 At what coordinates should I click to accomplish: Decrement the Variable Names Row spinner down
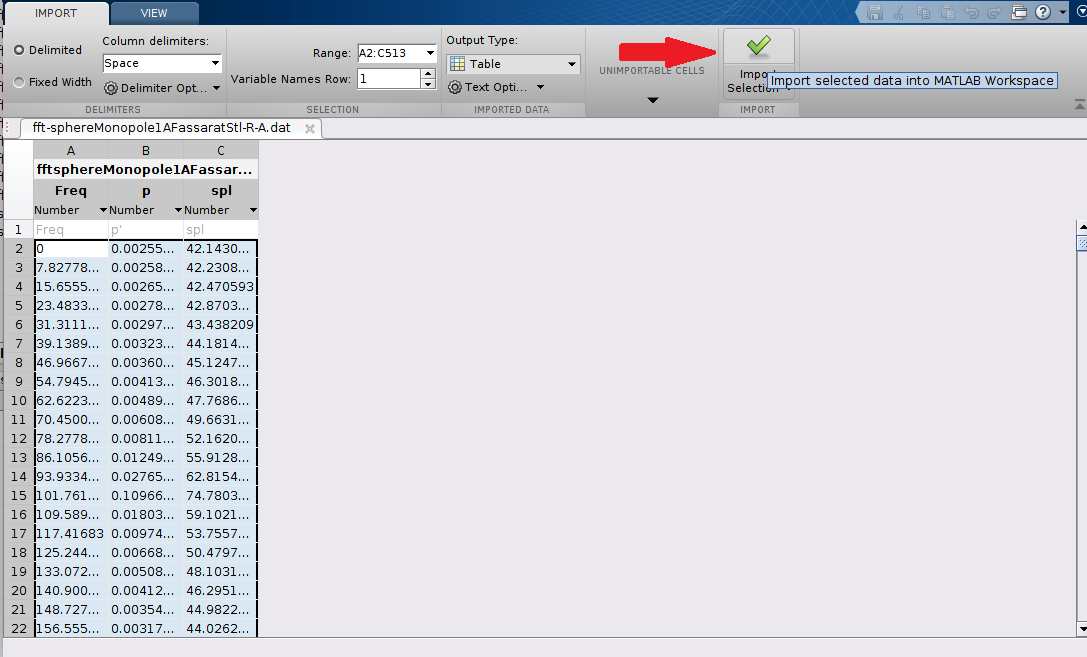coord(428,84)
